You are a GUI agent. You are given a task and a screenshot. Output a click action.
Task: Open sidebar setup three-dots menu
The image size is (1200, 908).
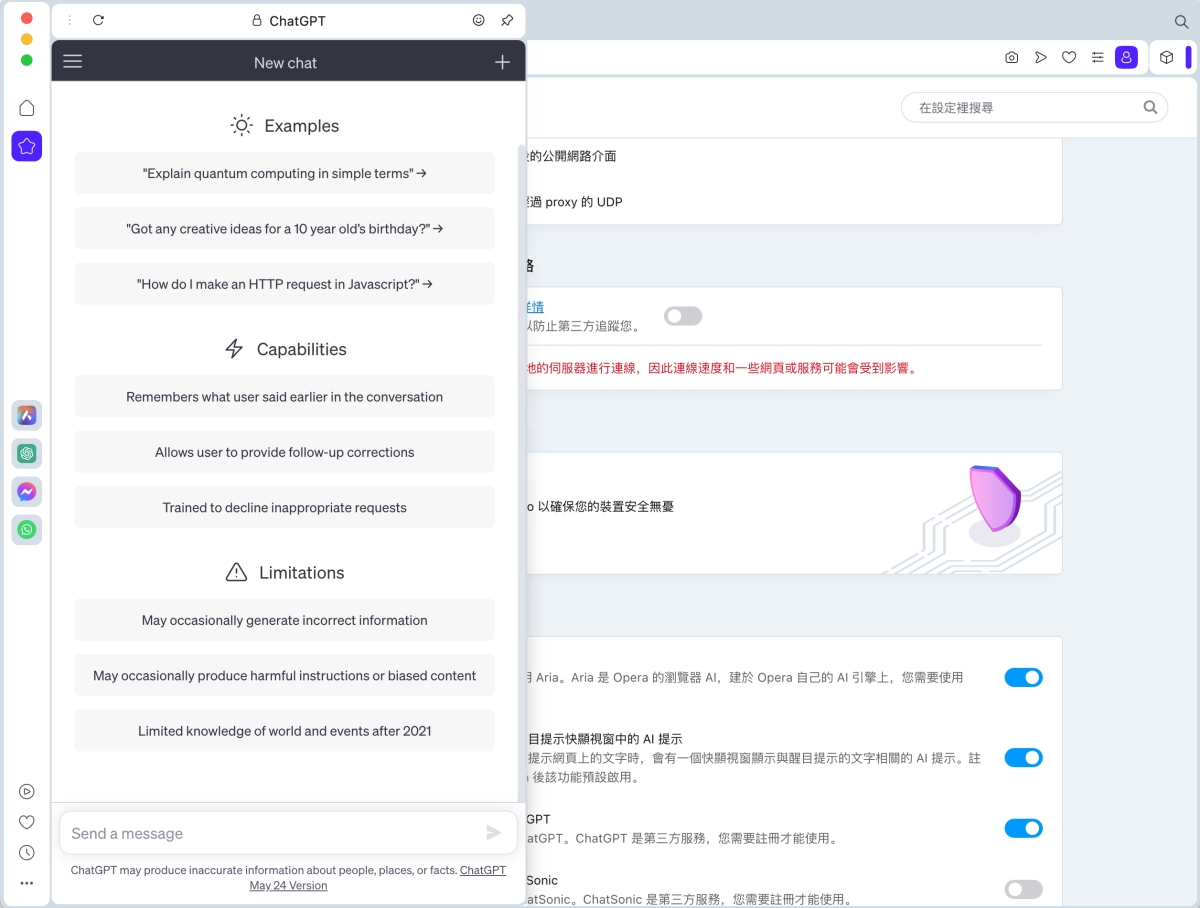coord(27,884)
